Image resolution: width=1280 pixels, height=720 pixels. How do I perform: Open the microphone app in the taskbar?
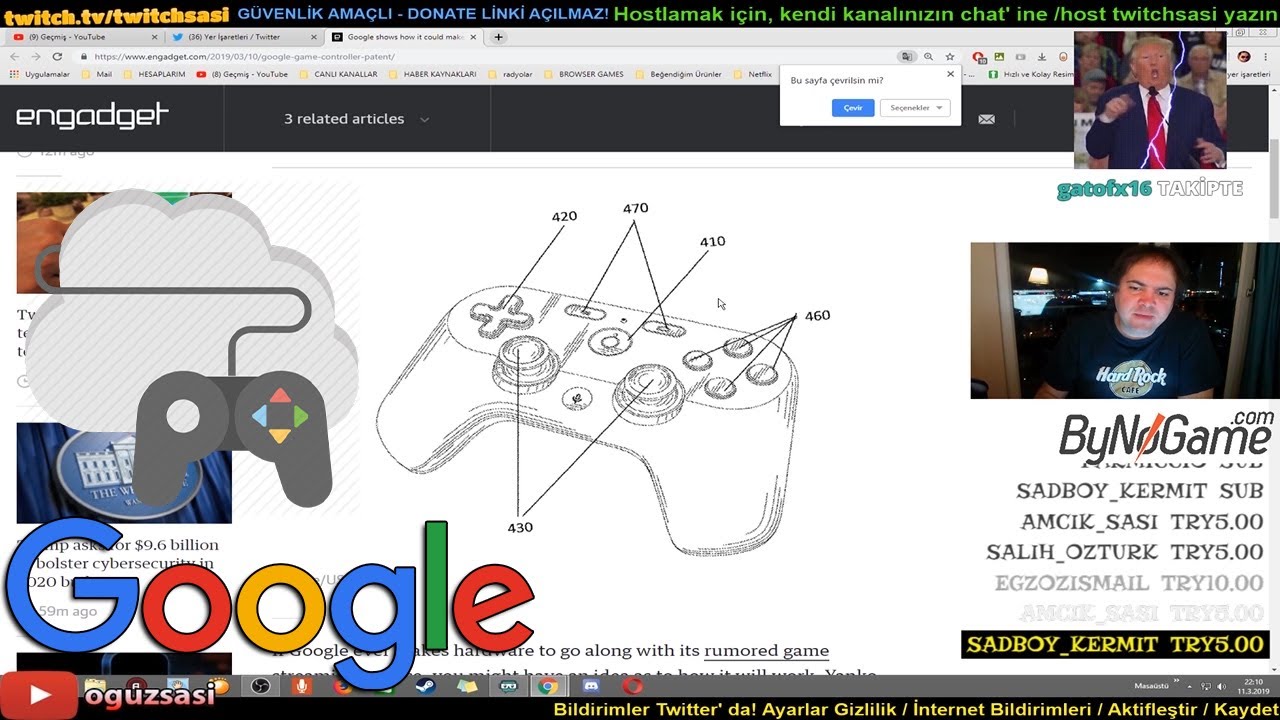(x=301, y=686)
